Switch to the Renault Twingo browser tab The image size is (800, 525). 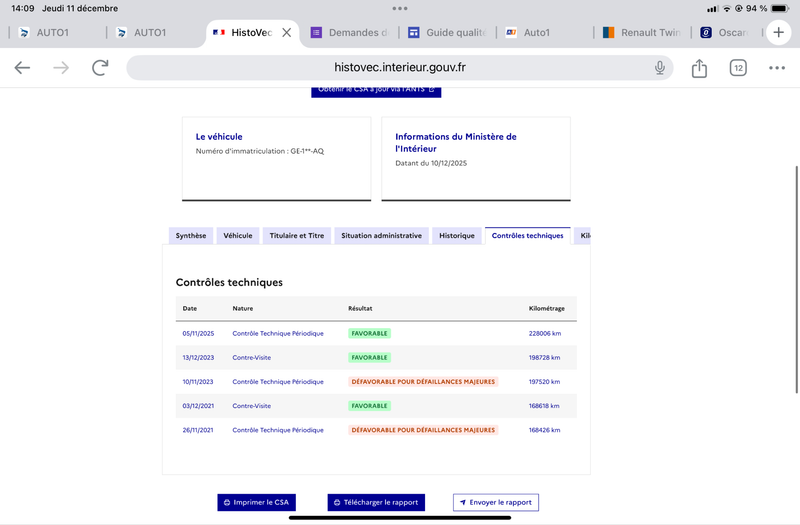point(642,33)
